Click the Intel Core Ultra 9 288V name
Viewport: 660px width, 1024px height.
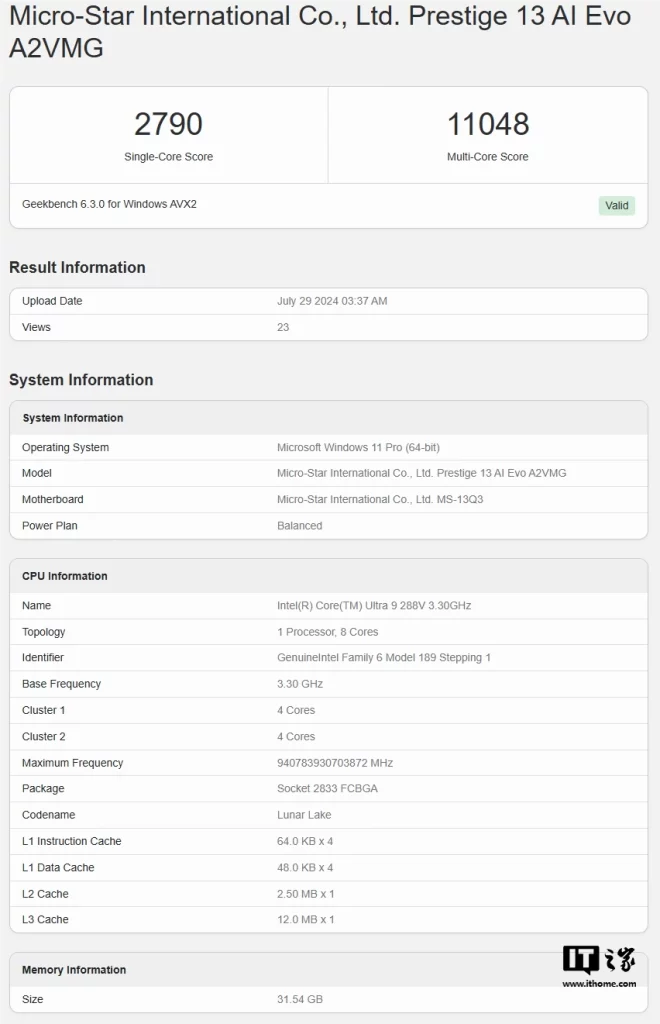[374, 606]
